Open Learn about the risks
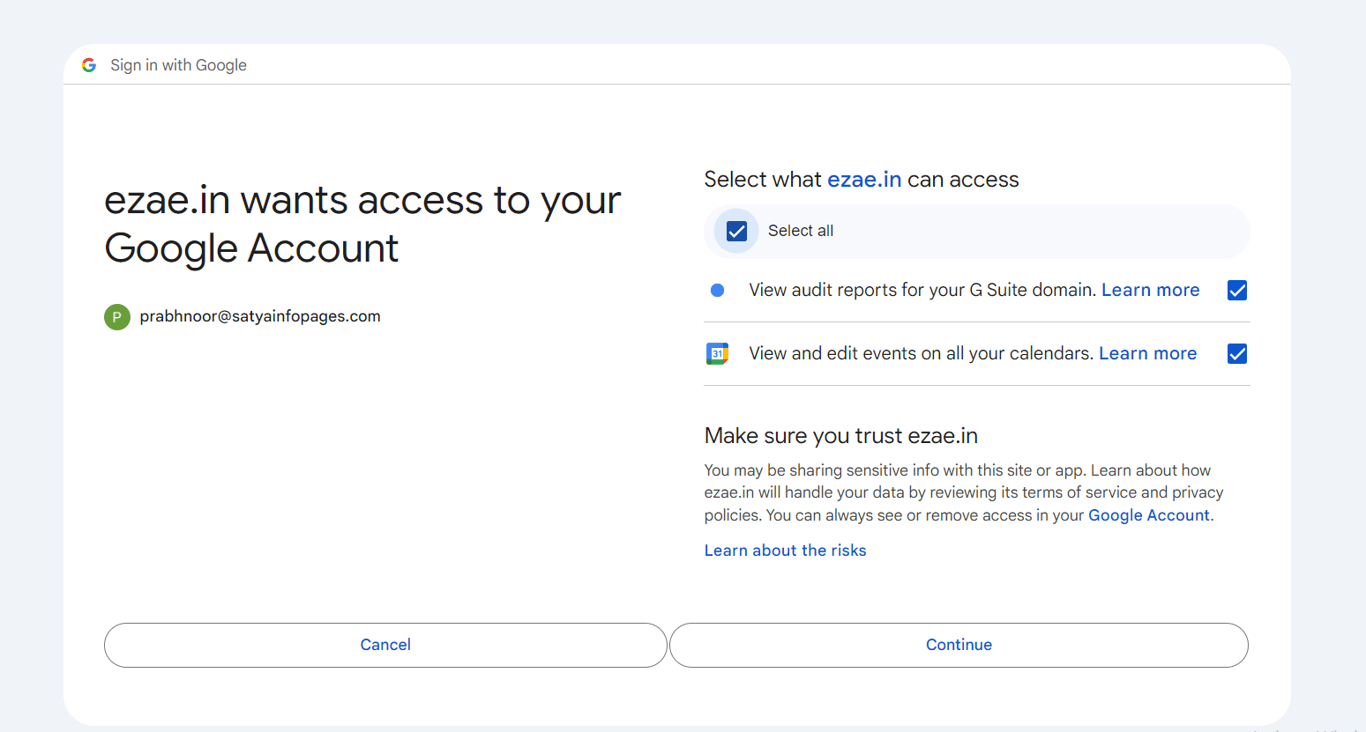1366x732 pixels. pos(785,550)
